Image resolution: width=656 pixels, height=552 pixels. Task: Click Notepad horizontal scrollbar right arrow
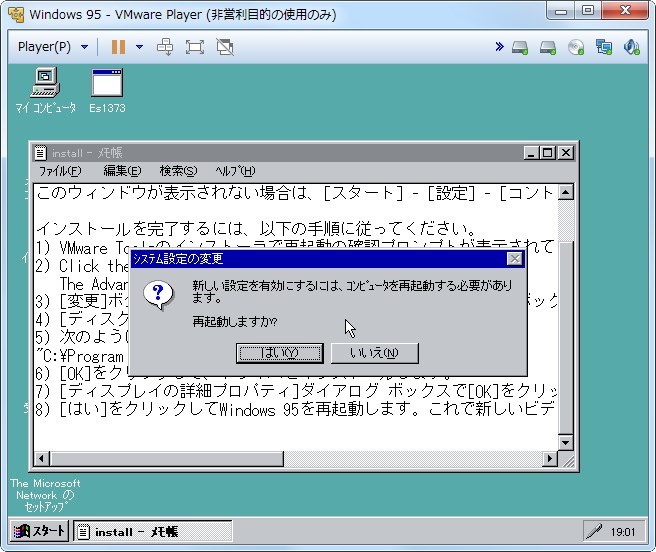[550, 459]
